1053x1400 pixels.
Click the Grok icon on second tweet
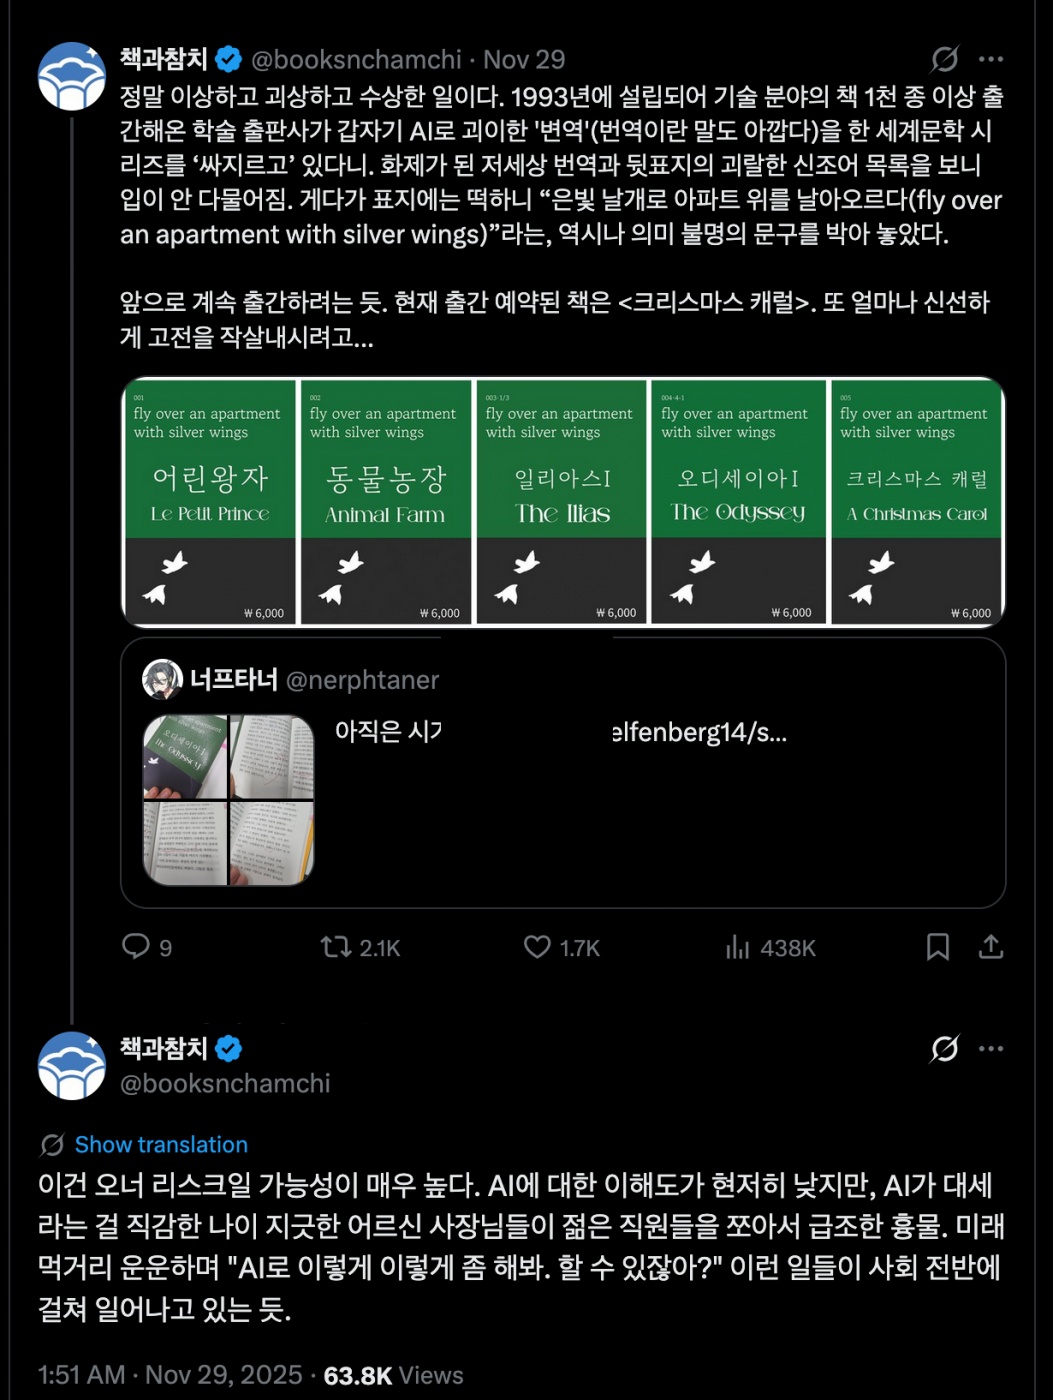coord(944,1048)
